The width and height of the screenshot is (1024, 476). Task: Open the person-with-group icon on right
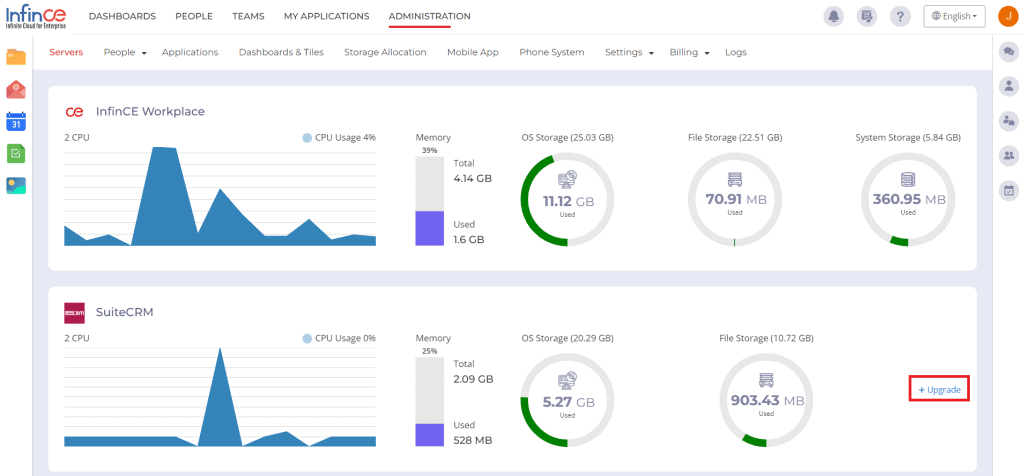1010,120
